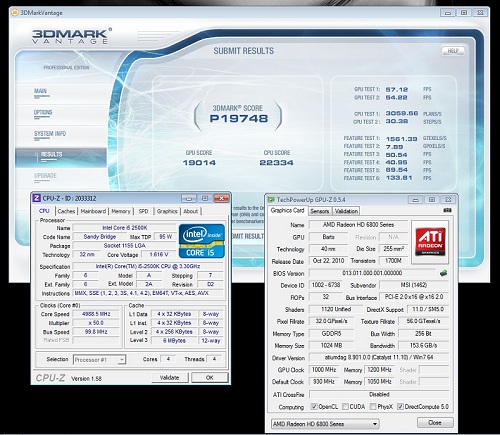Viewport: 500px width, 435px height.
Task: Click the partially hidden SUBMIT RESULTS button
Action: point(247,236)
